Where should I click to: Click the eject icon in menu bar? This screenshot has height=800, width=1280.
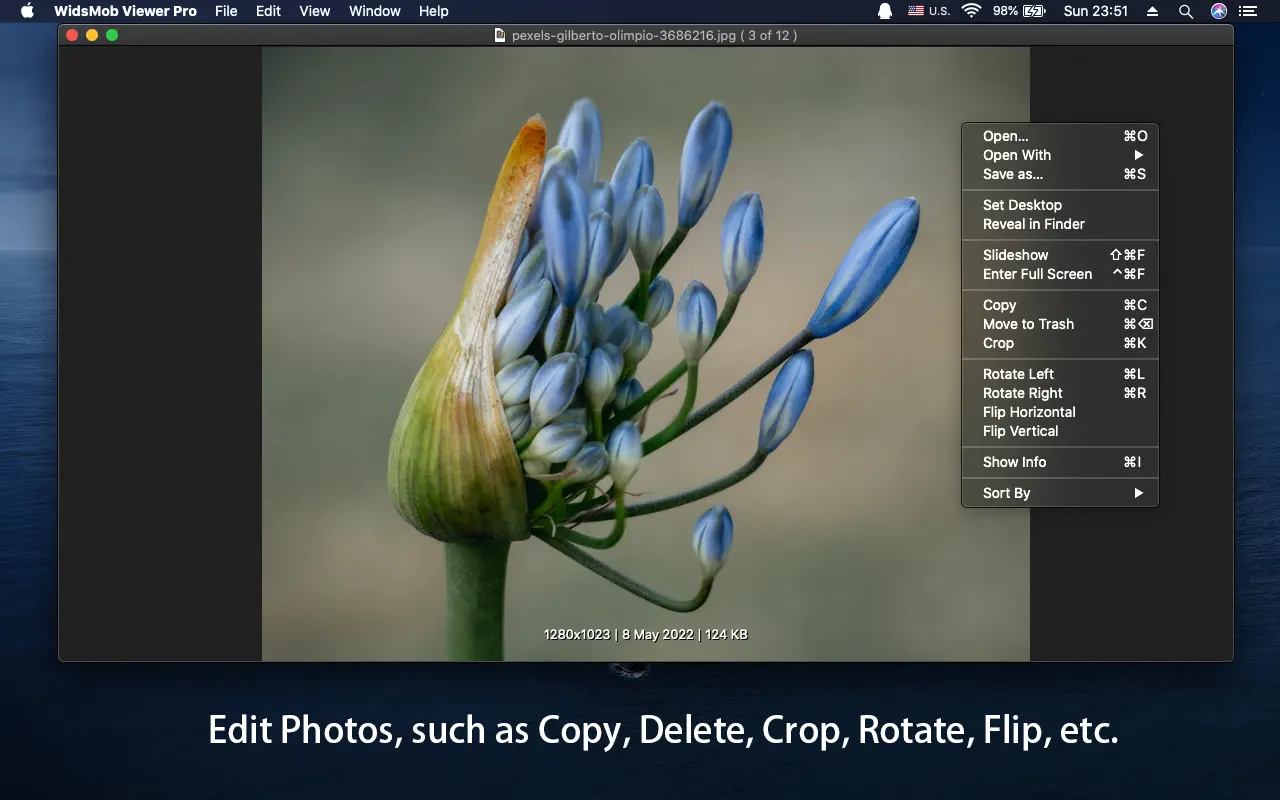[1153, 11]
